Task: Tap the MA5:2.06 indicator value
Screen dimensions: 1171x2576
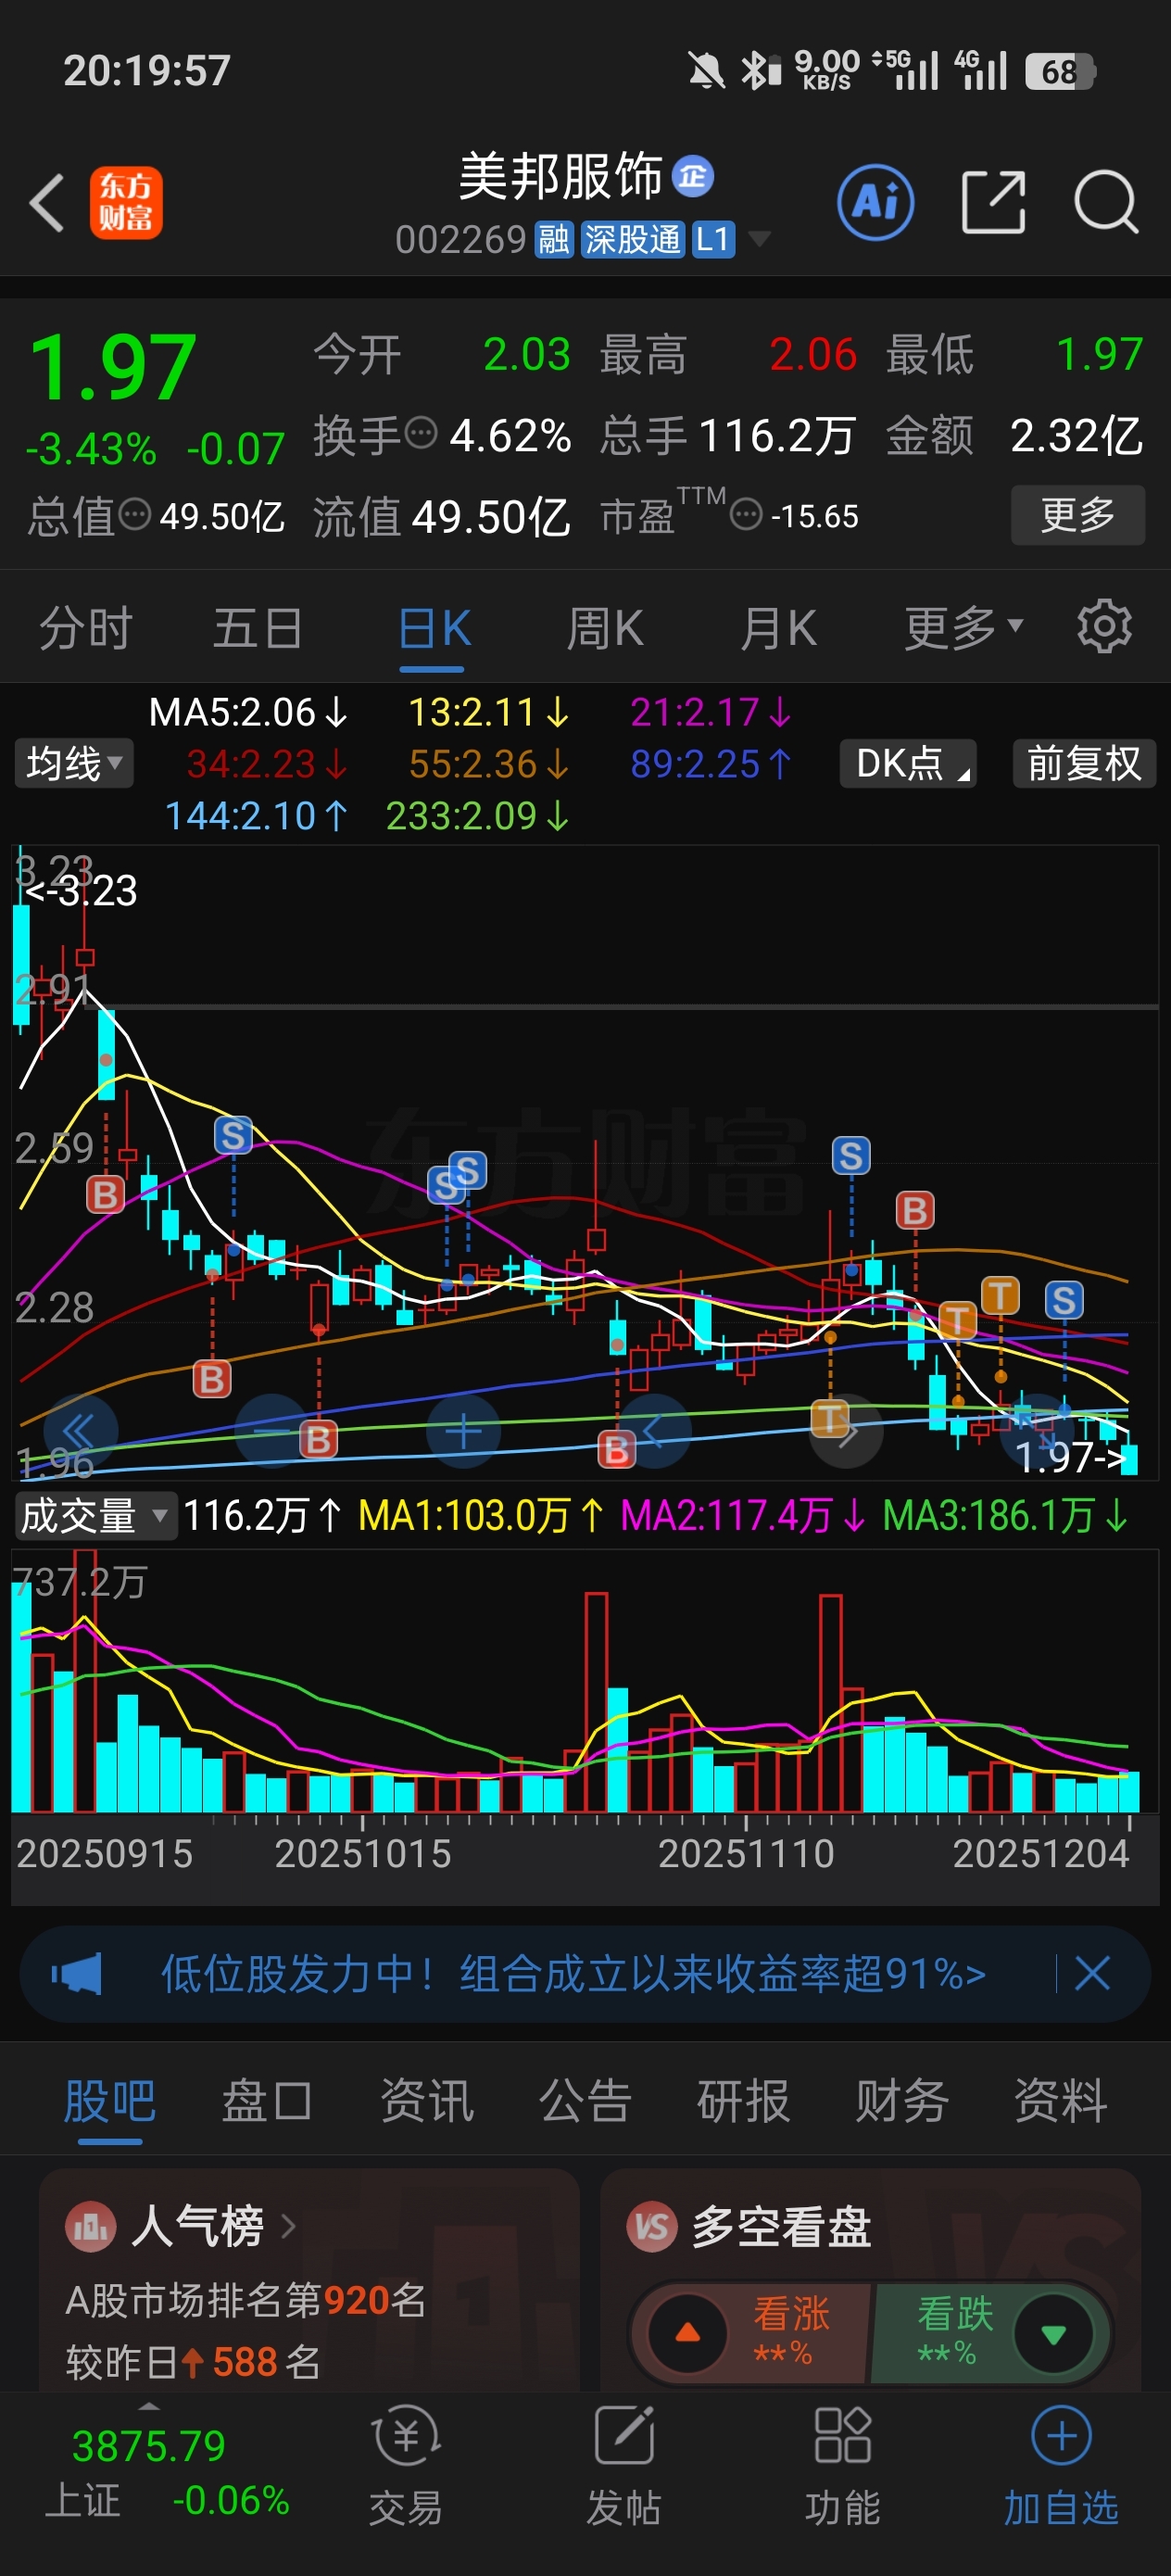Action: 248,712
